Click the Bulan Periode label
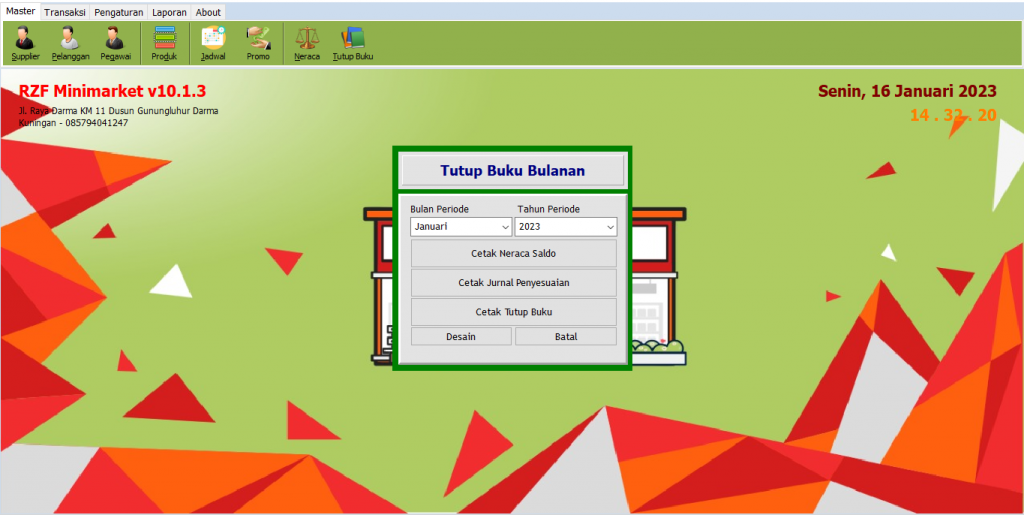 [x=440, y=210]
